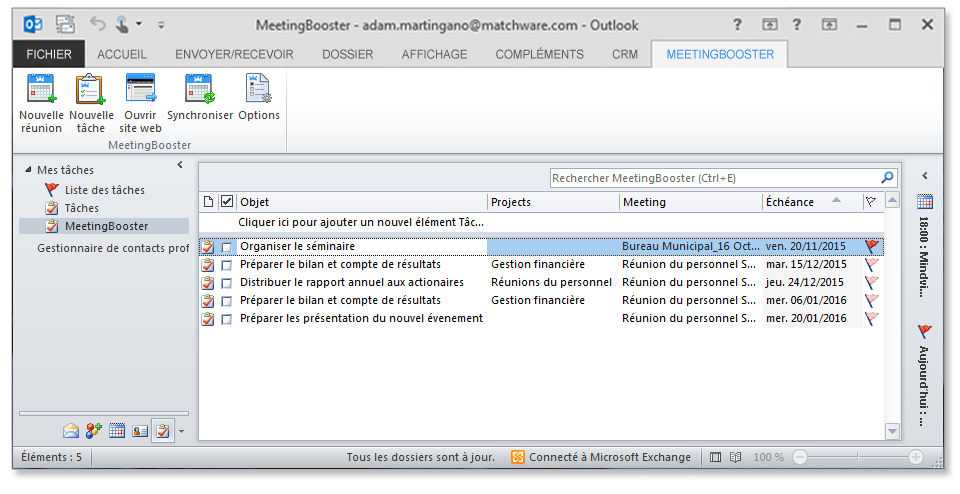Screen dimensions: 960x494
Task: Open the MeetingBooster website via Ouvrir site web
Action: (140, 104)
